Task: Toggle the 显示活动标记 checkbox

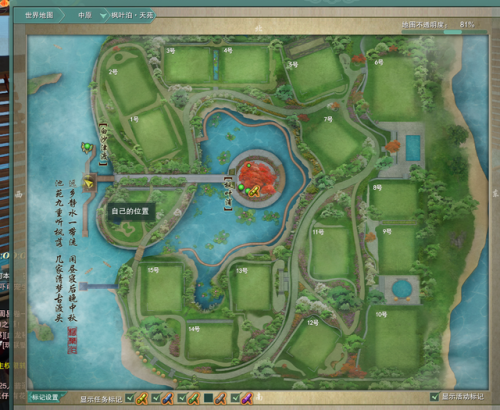Action: tap(434, 396)
